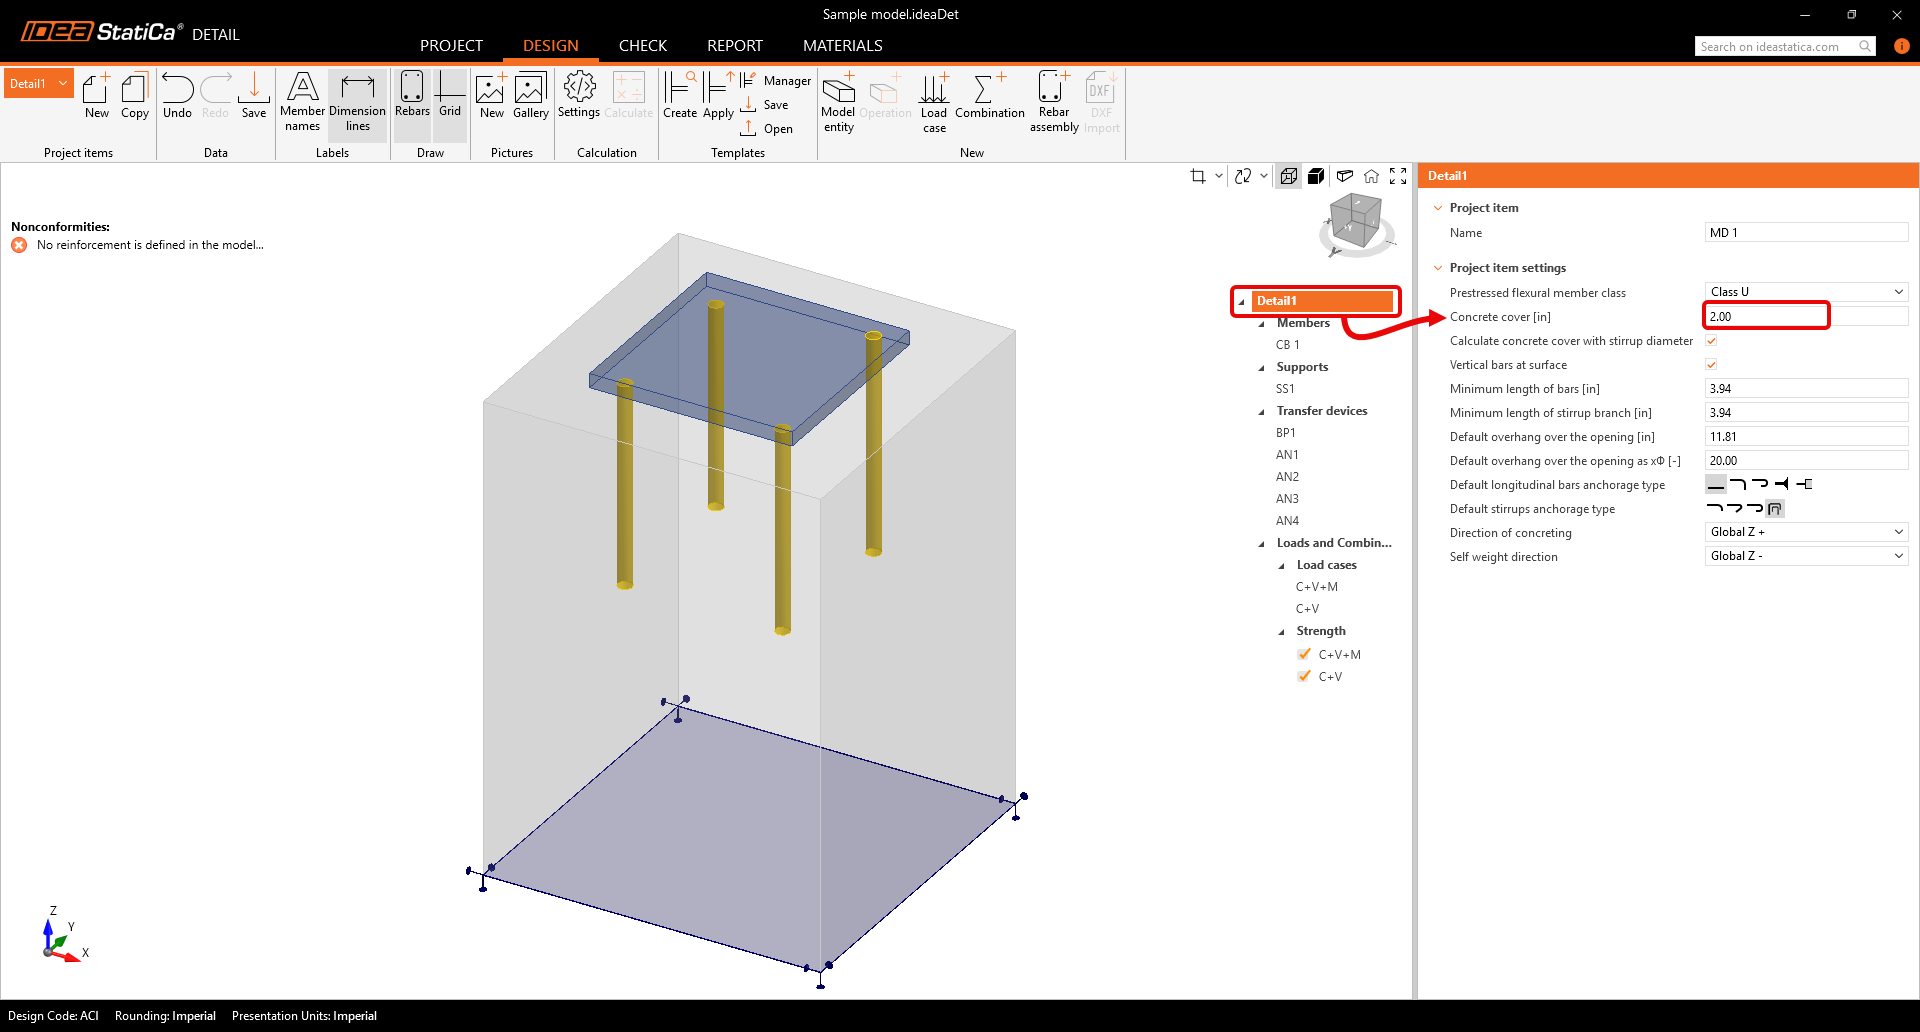Switch to the MATERIALS tab
1920x1032 pixels.
pyautogui.click(x=842, y=45)
